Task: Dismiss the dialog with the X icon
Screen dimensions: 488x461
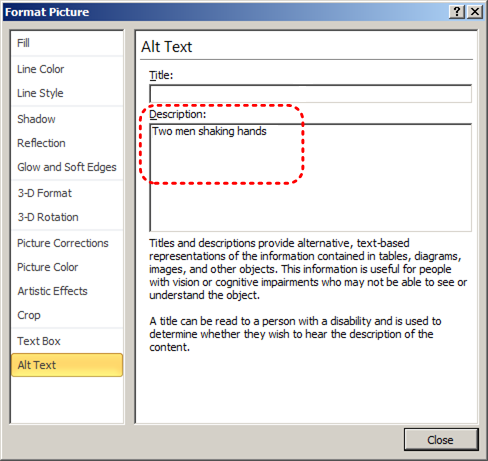Action: [475, 12]
